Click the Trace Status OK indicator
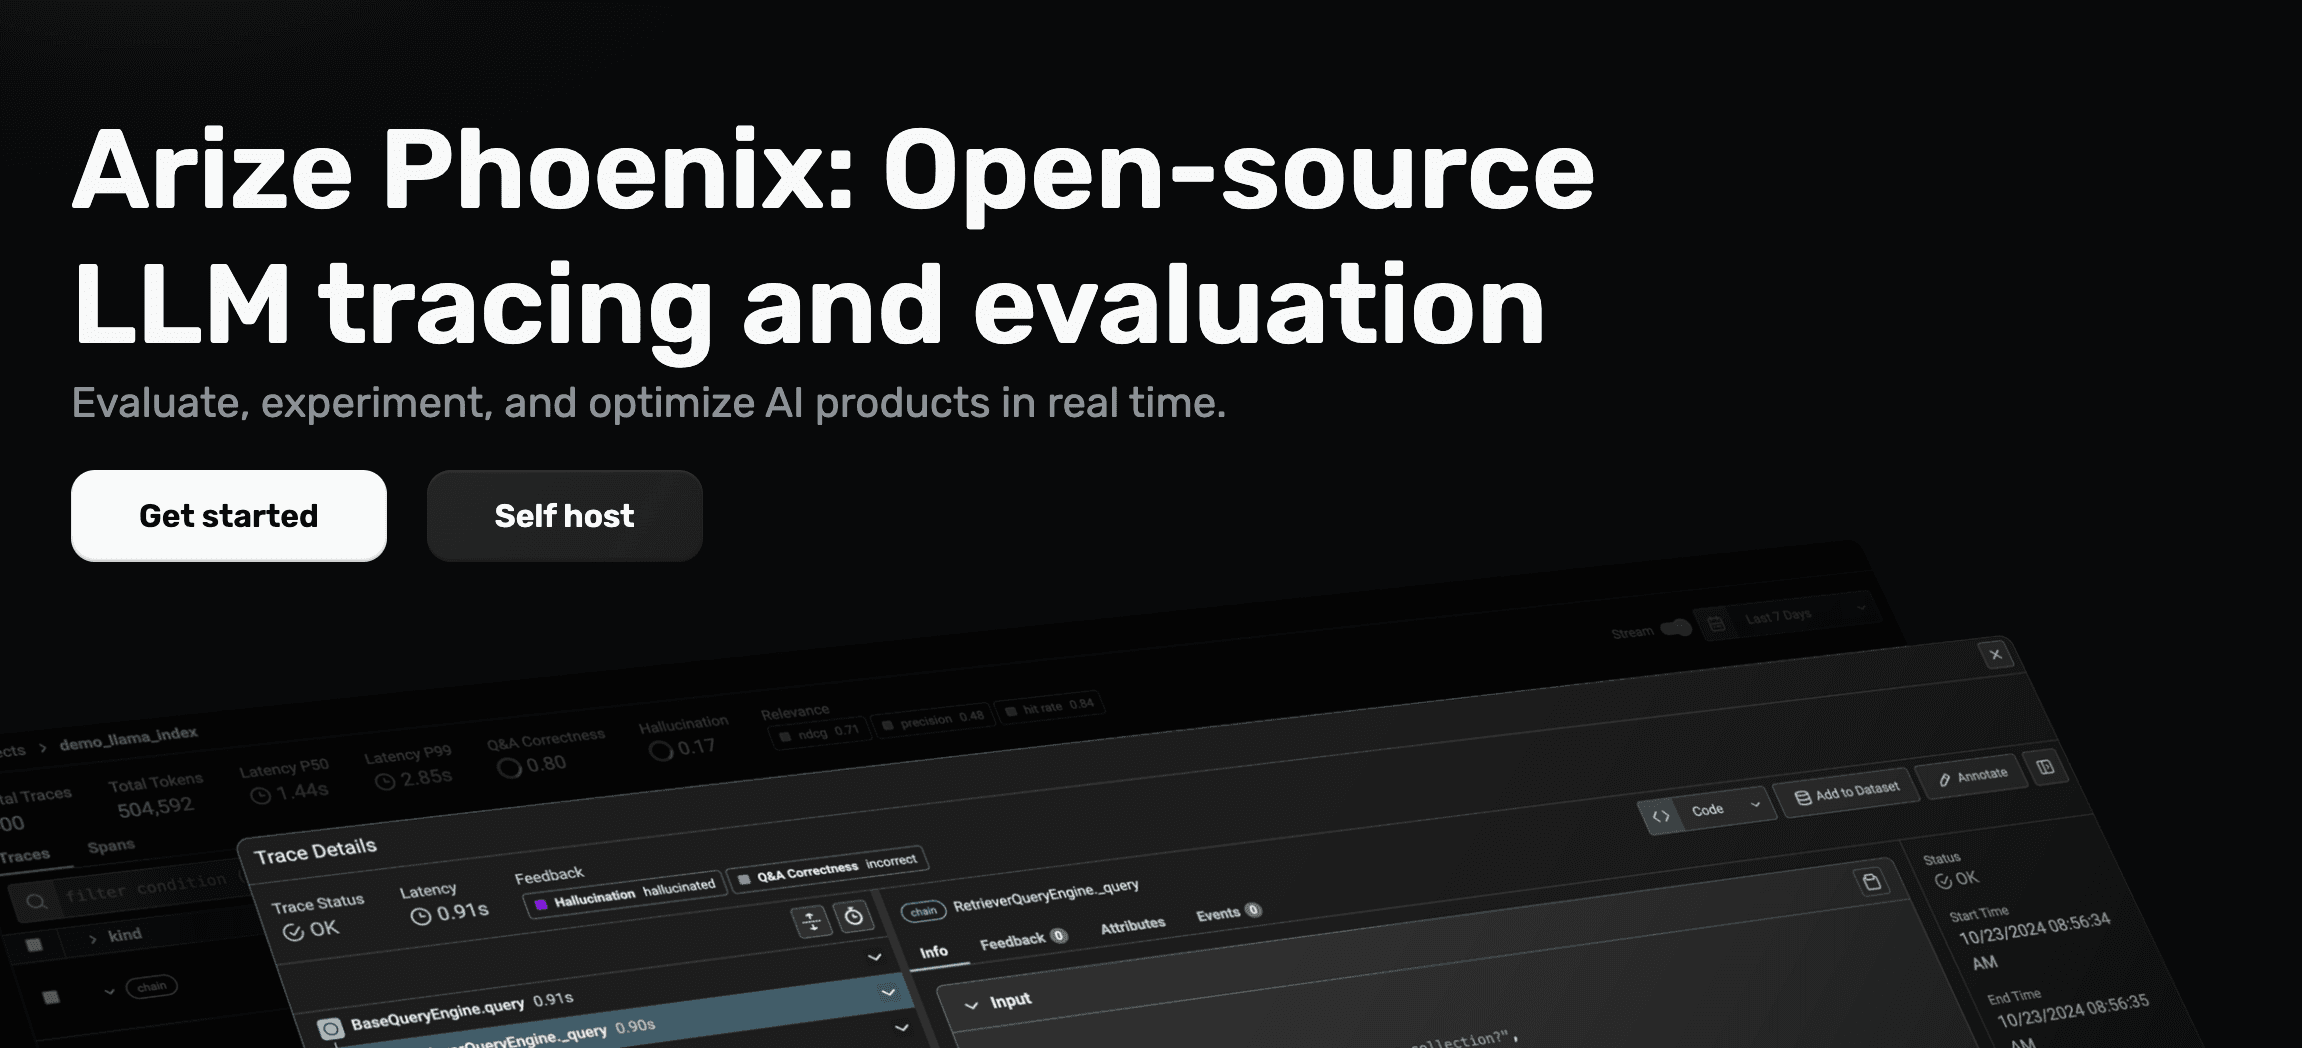 click(x=312, y=930)
